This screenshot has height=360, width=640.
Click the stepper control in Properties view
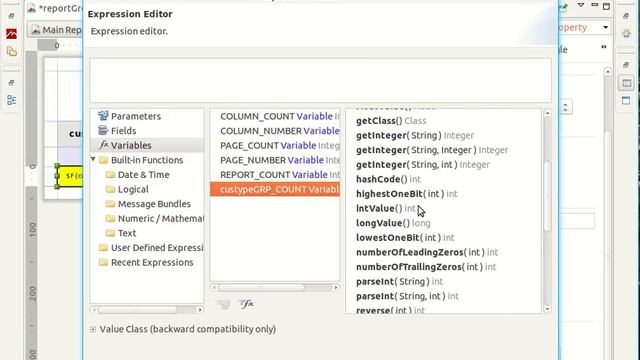tap(565, 107)
